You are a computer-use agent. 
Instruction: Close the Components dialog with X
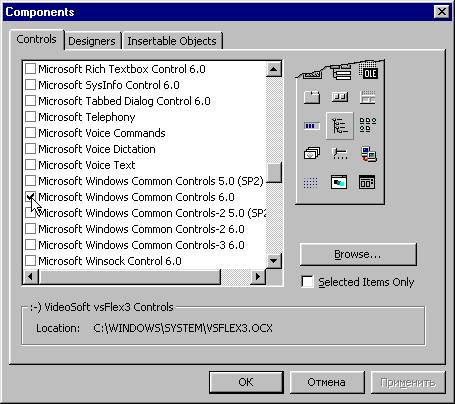point(442,12)
